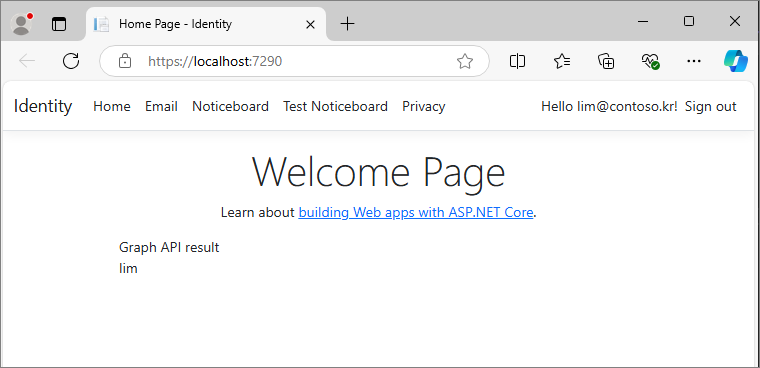Open Test Noticeboard nav link
The width and height of the screenshot is (760, 368).
[x=335, y=106]
